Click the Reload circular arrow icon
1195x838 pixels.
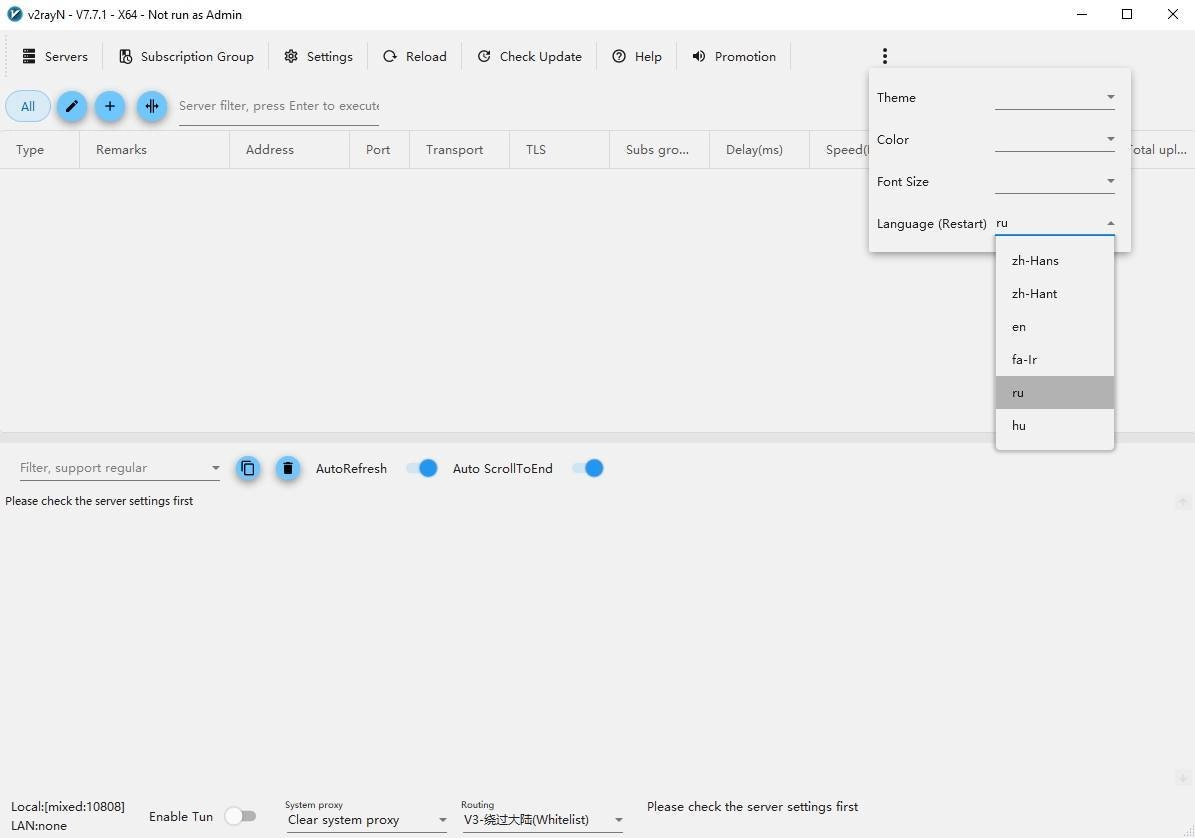389,56
